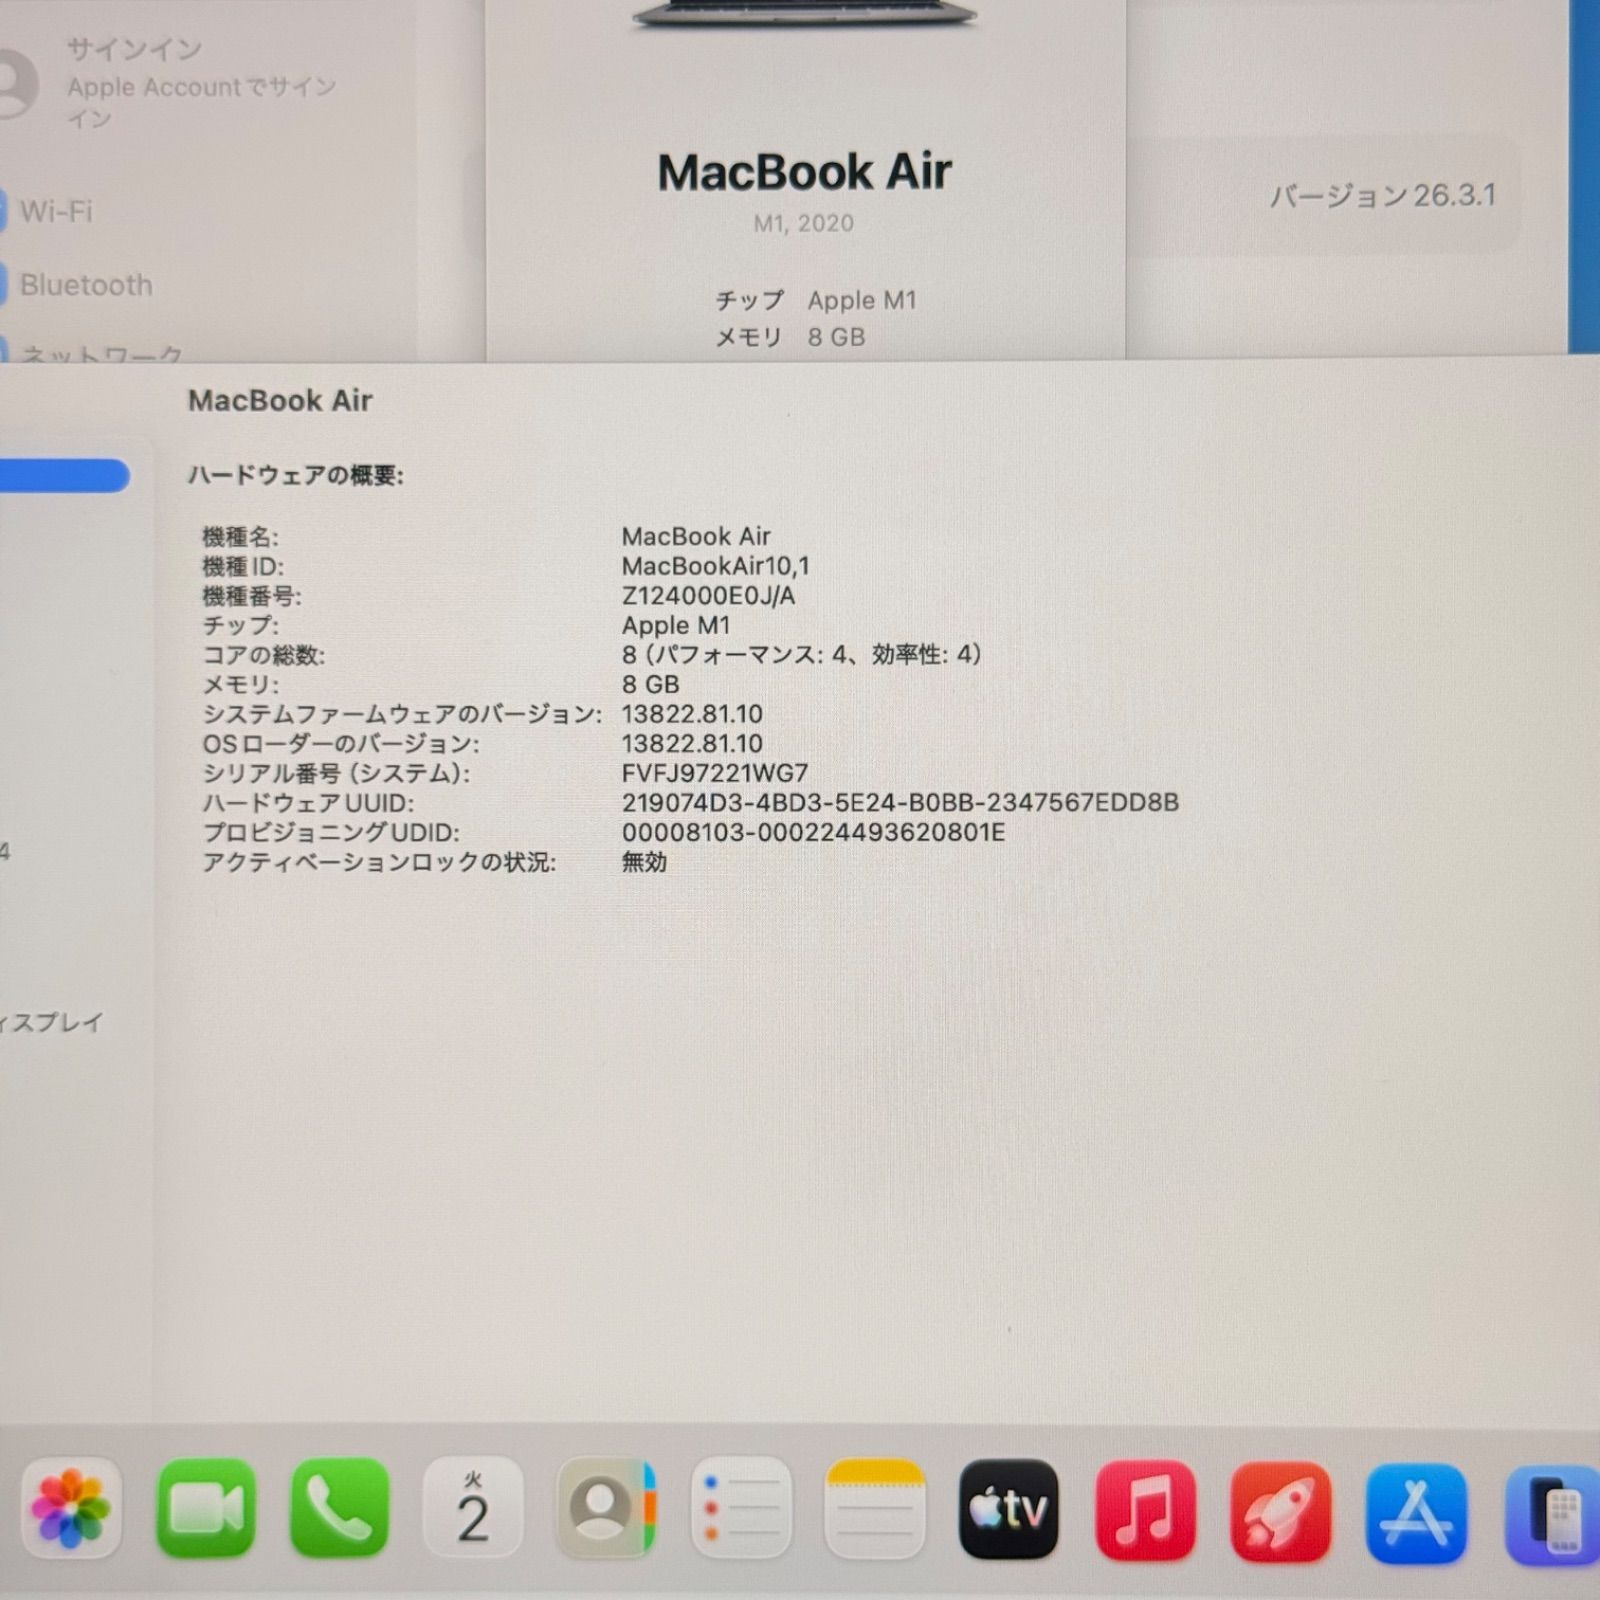Open the Contacts app in the Dock
The width and height of the screenshot is (1600, 1600).
606,1508
